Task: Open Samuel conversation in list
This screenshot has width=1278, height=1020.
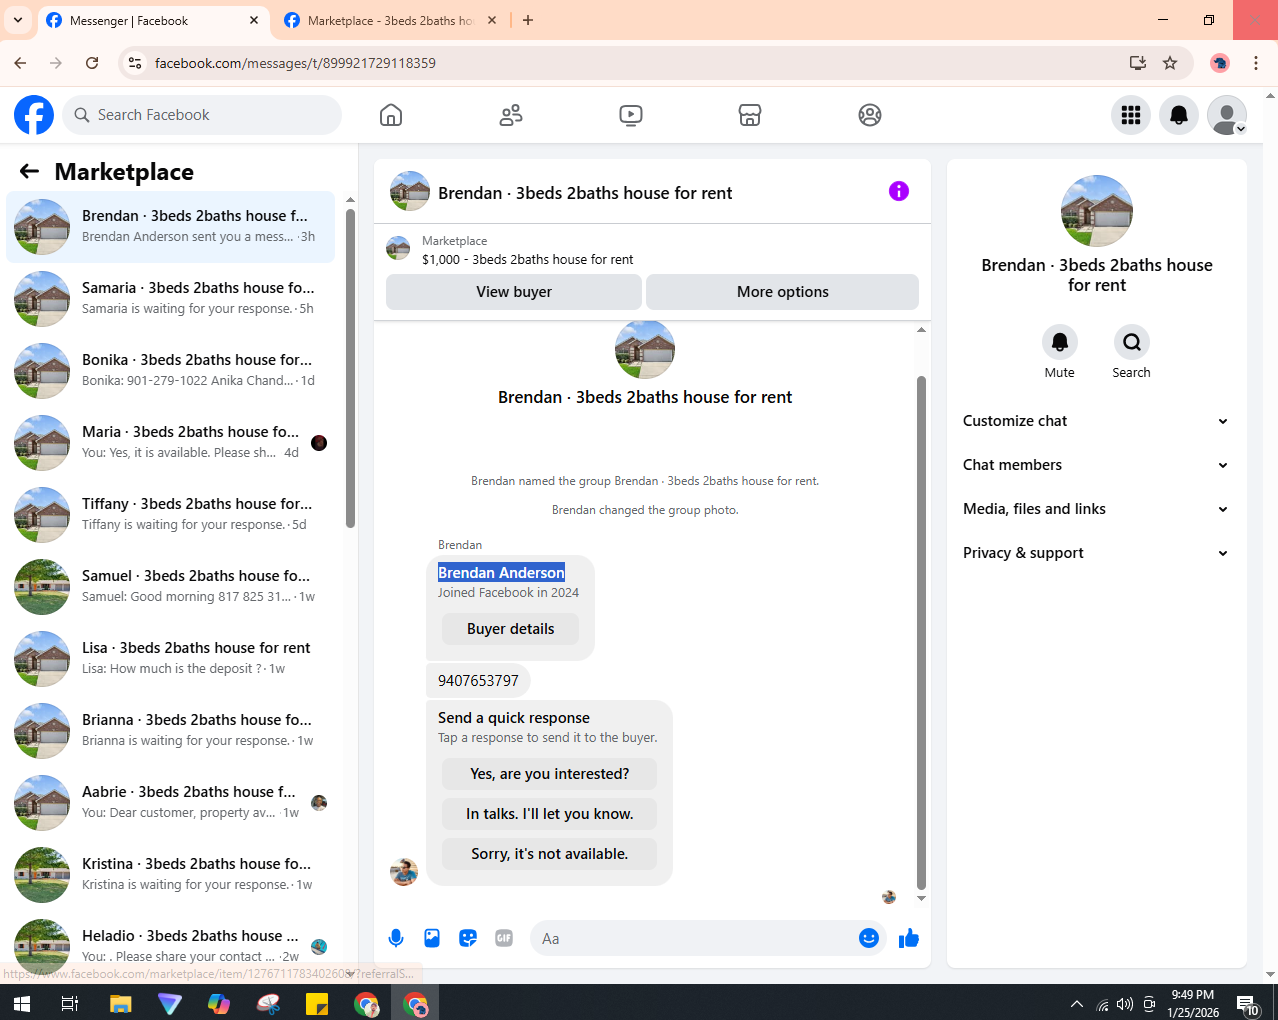Action: pyautogui.click(x=170, y=587)
